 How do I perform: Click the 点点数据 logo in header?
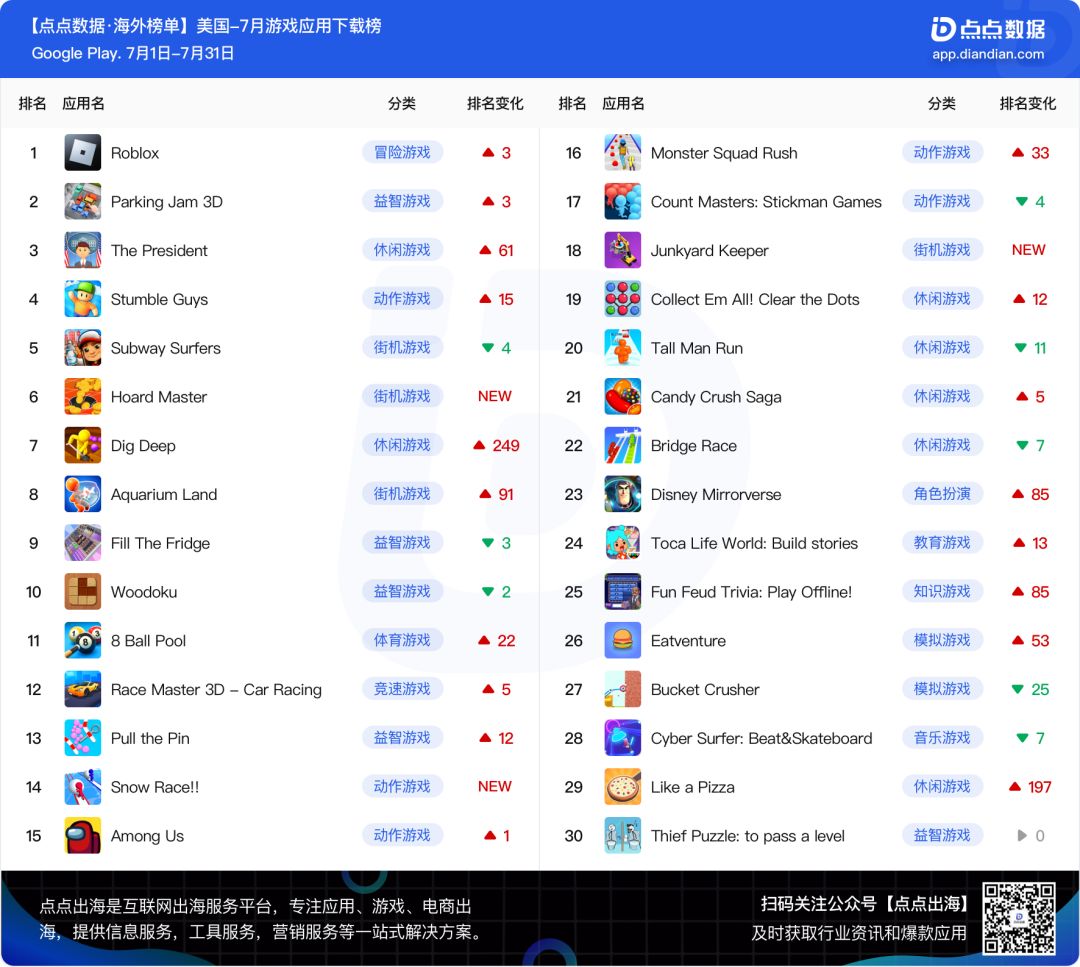pyautogui.click(x=988, y=29)
